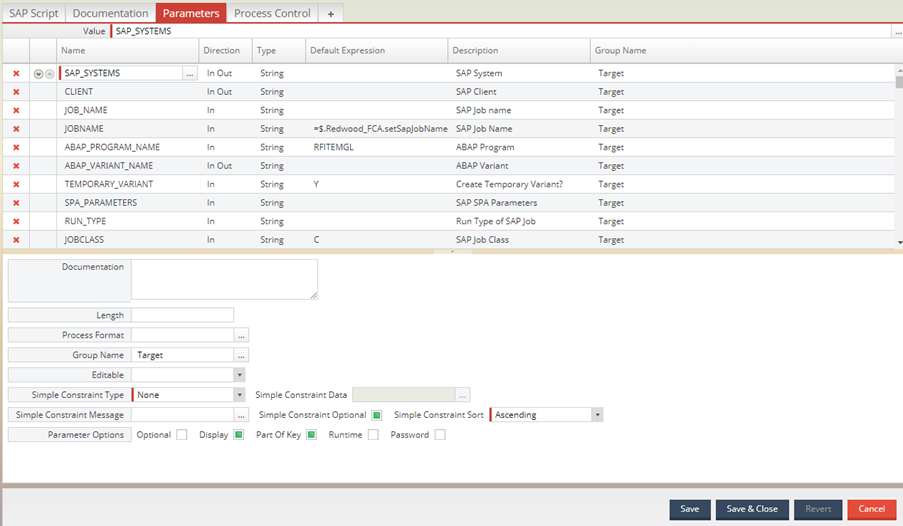The height and width of the screenshot is (526, 903).
Task: Sort by the Description column header
Action: point(519,51)
